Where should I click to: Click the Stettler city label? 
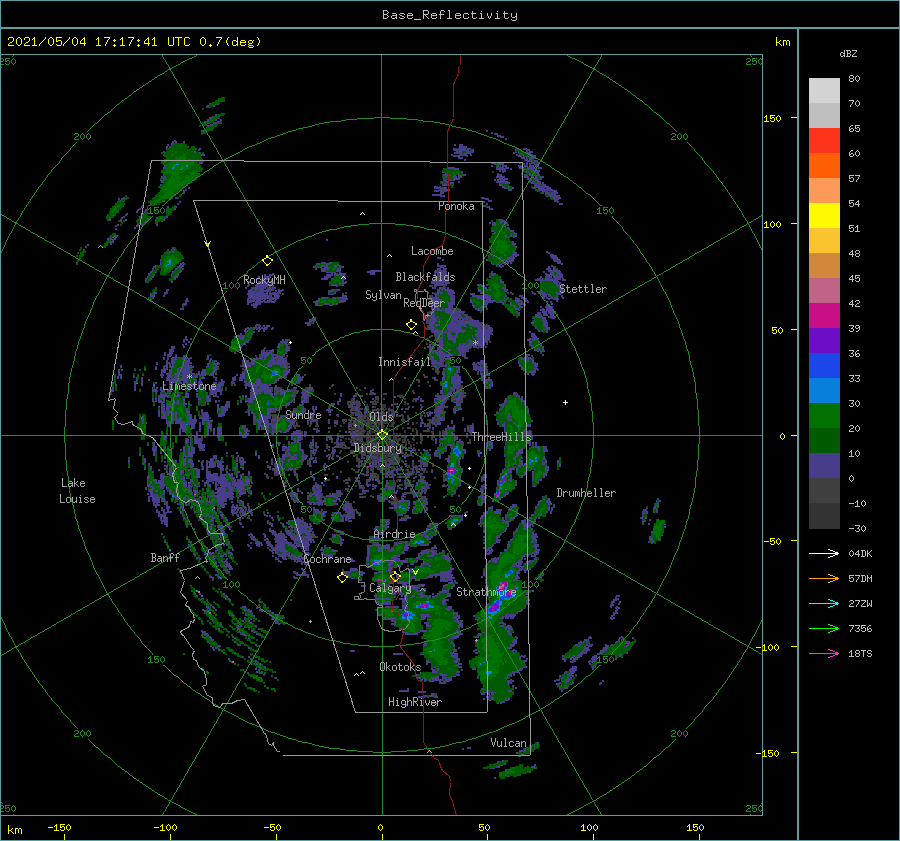point(583,289)
